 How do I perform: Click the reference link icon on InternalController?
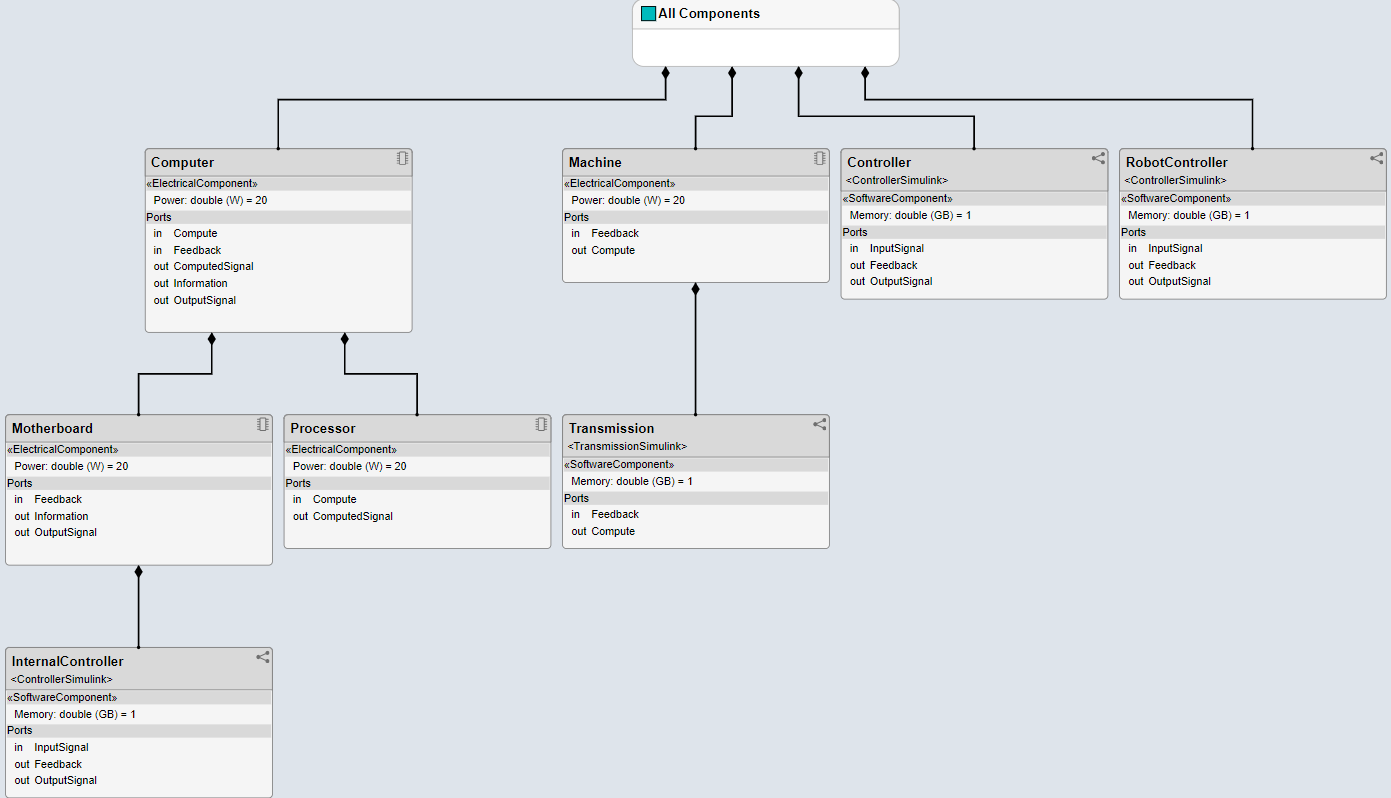click(263, 657)
